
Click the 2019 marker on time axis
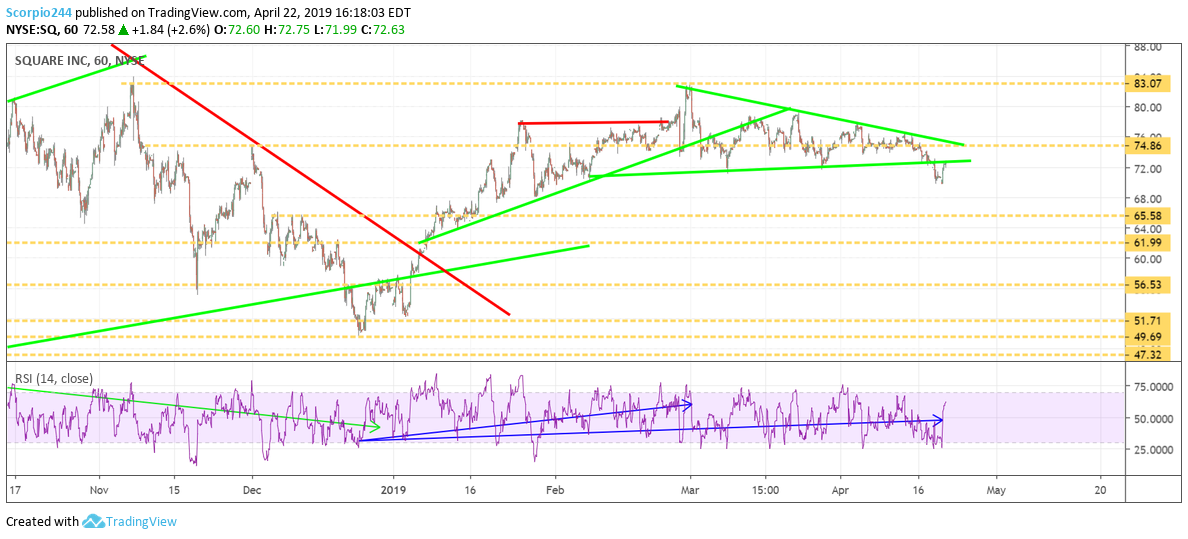pyautogui.click(x=394, y=491)
